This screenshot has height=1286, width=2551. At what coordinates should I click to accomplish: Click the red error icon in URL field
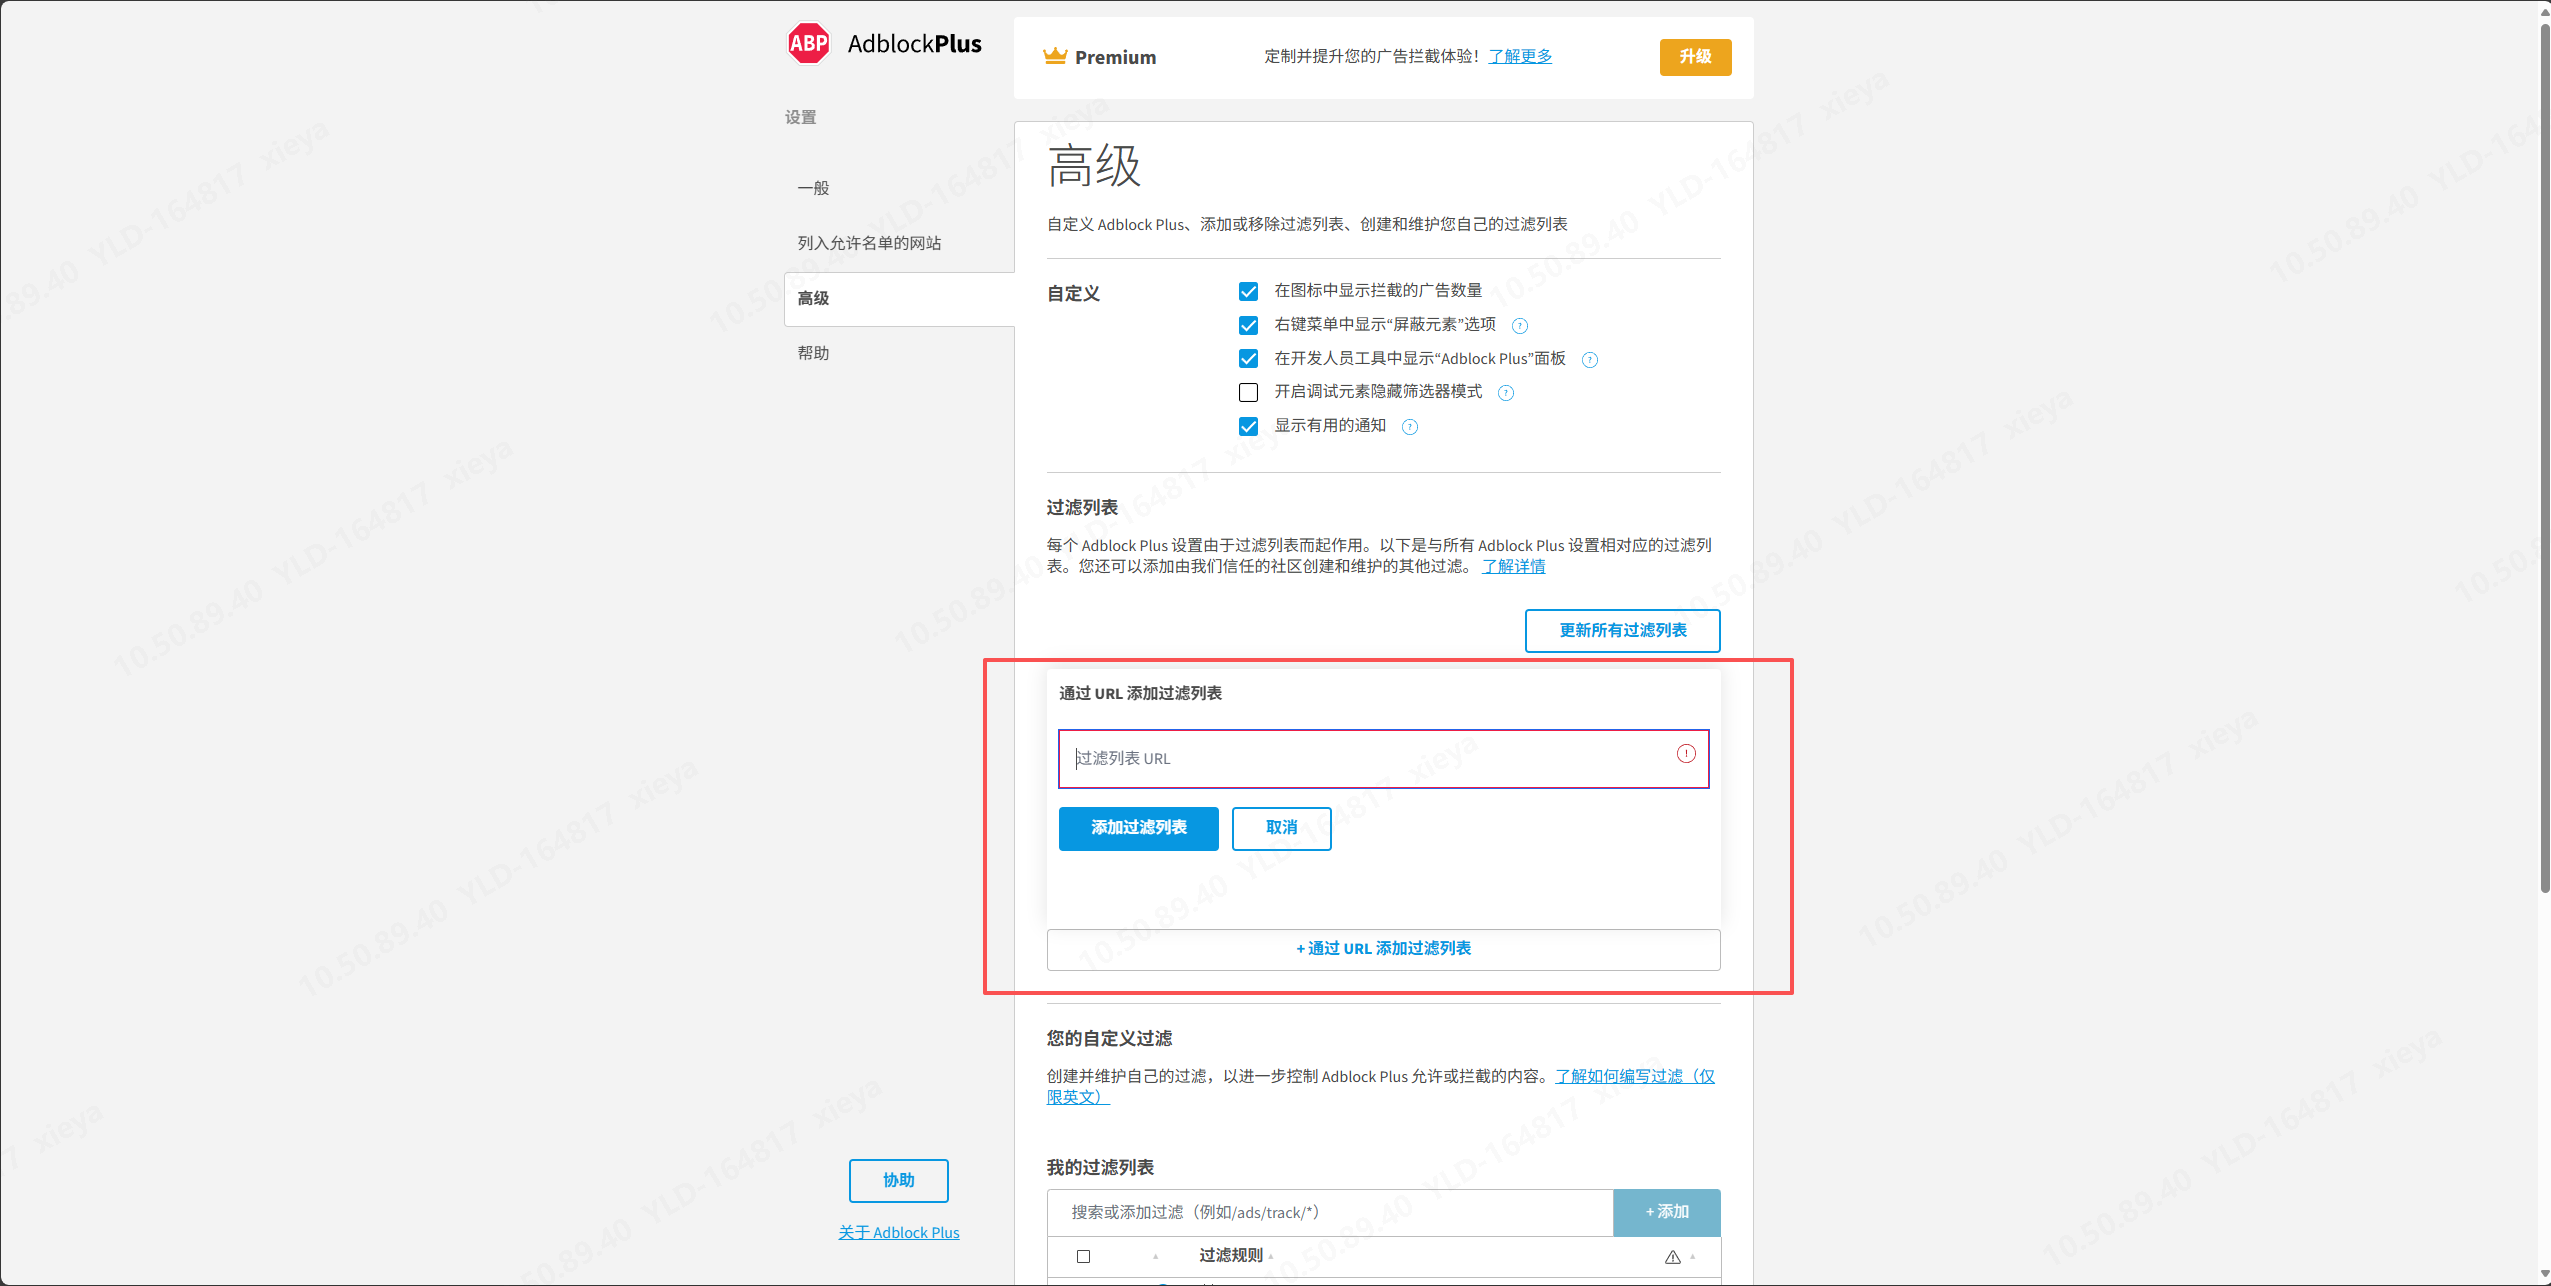pyautogui.click(x=1686, y=754)
